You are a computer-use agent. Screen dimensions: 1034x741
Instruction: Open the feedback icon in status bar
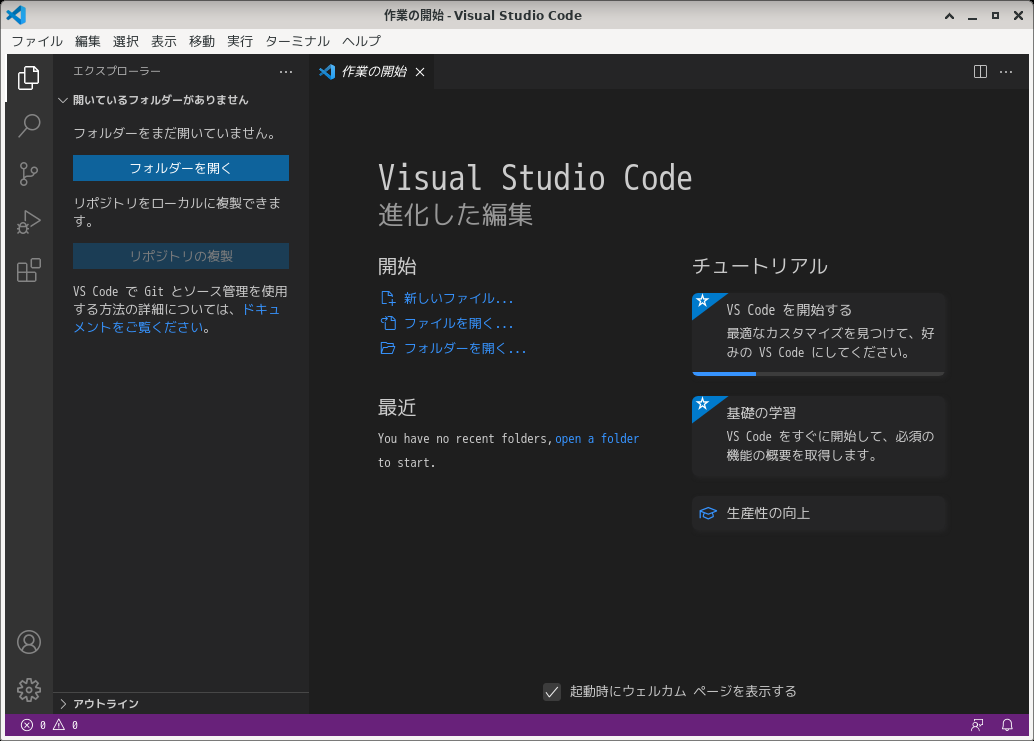(x=977, y=725)
